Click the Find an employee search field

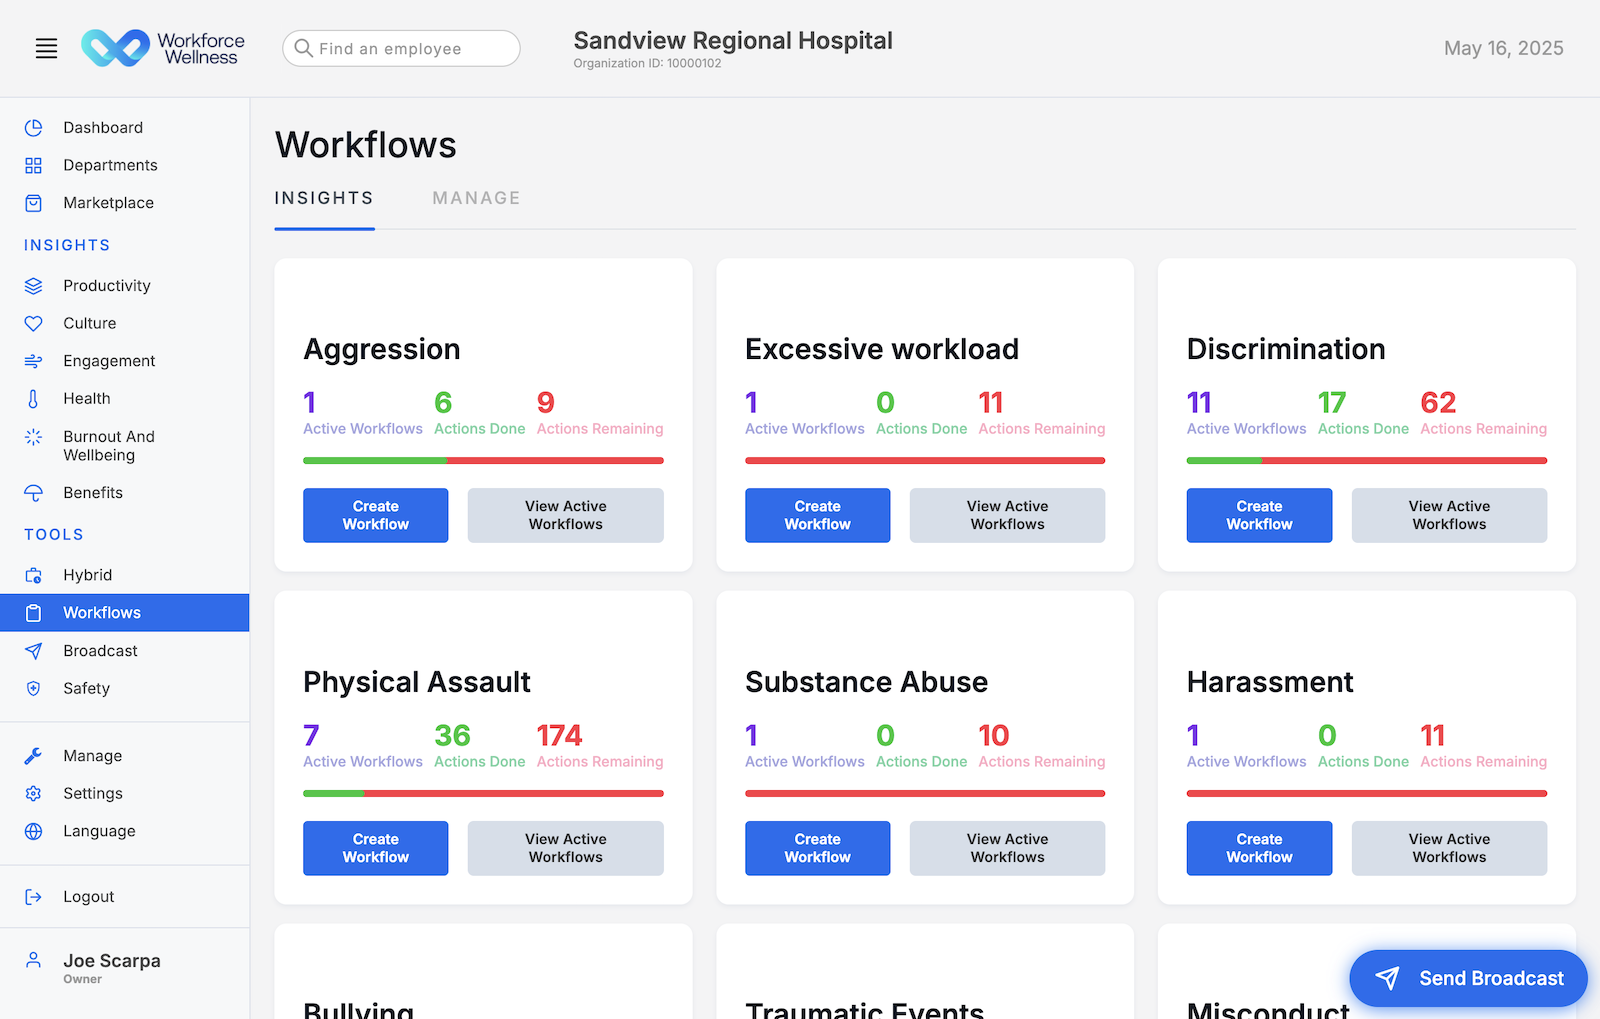click(400, 48)
